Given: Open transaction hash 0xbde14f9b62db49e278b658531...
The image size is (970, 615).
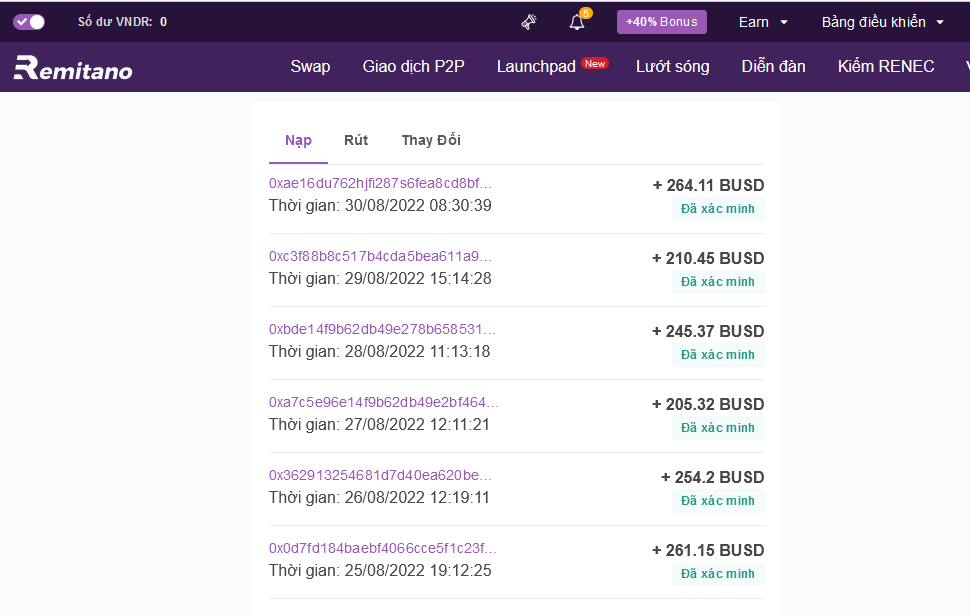Looking at the screenshot, I should click(382, 329).
